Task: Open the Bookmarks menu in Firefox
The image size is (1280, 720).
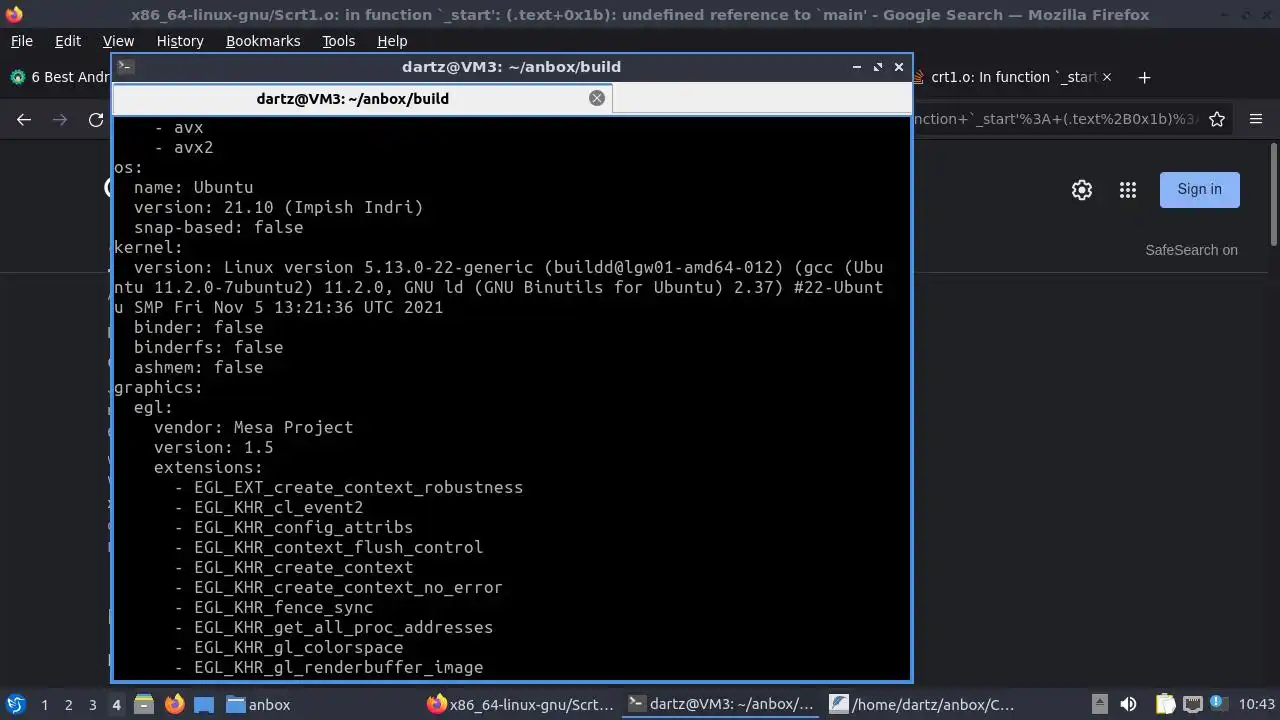Action: [x=263, y=41]
